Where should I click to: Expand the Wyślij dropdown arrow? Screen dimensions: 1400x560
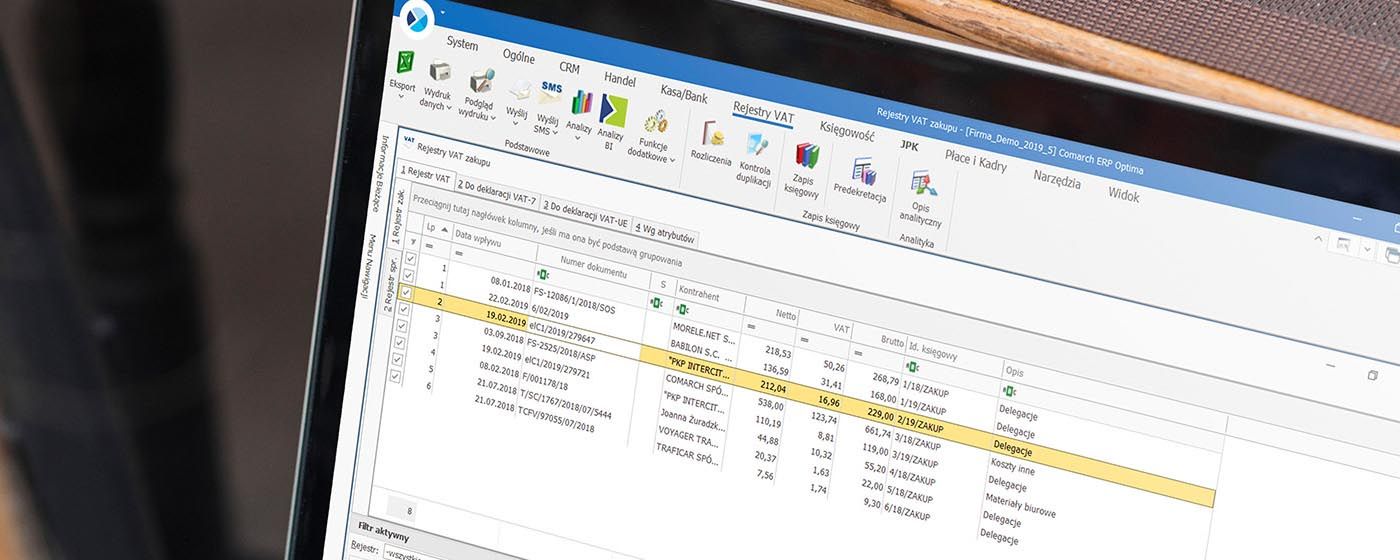[x=524, y=124]
